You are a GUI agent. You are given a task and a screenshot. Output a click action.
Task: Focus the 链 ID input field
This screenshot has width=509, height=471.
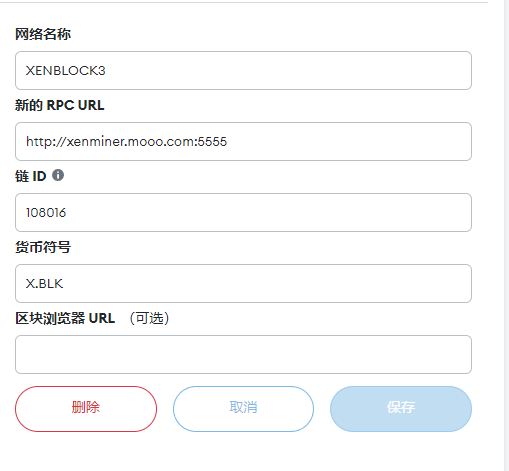tap(243, 212)
